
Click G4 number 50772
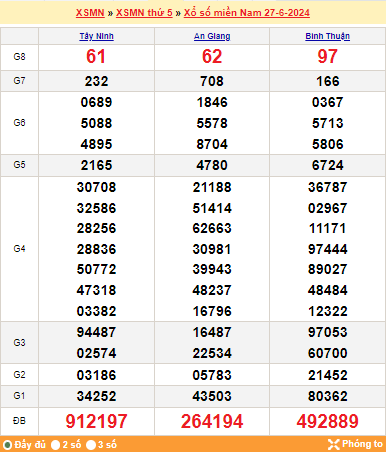(96, 269)
